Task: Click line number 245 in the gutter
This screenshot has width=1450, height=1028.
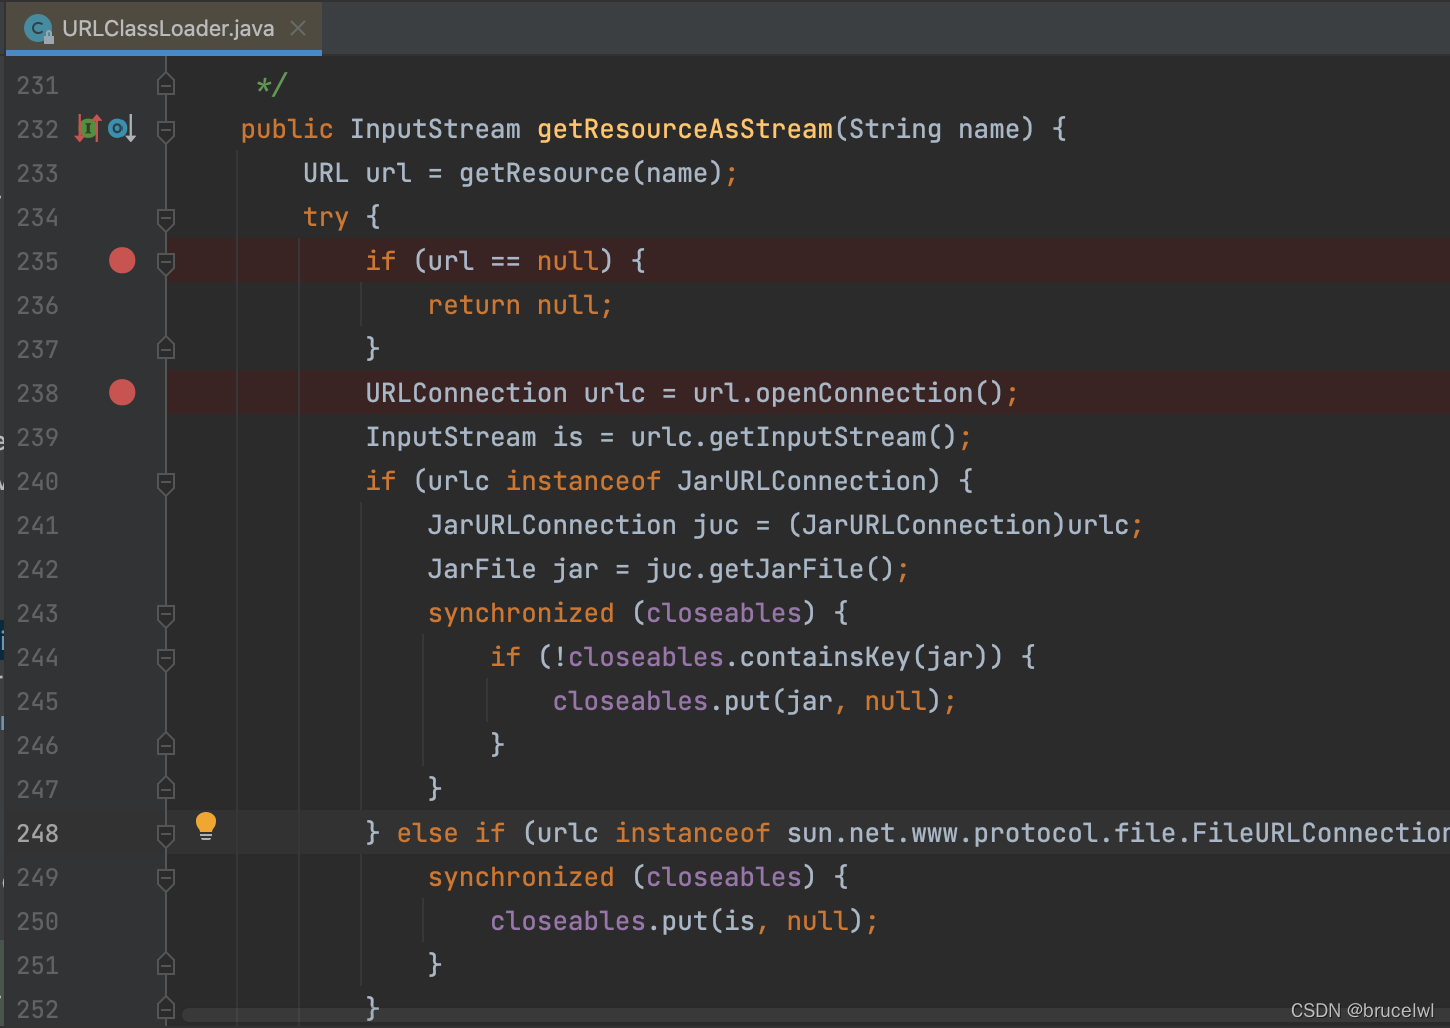Action: (x=38, y=701)
